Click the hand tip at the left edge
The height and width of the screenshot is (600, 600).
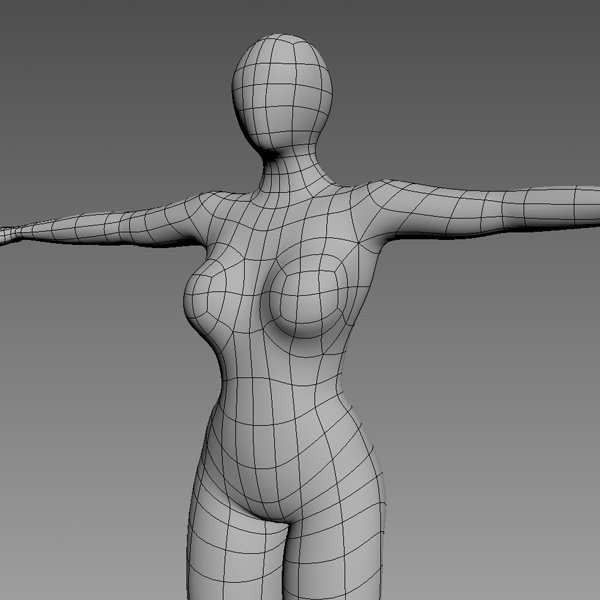5,235
